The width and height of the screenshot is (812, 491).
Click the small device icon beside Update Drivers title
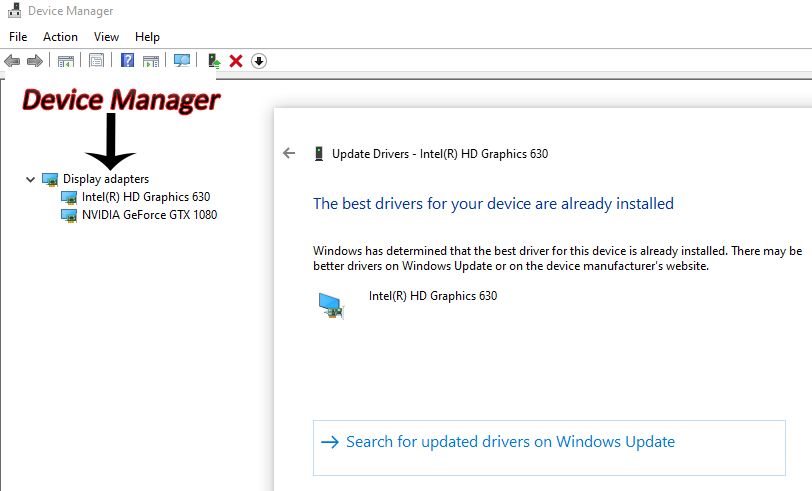(x=319, y=154)
